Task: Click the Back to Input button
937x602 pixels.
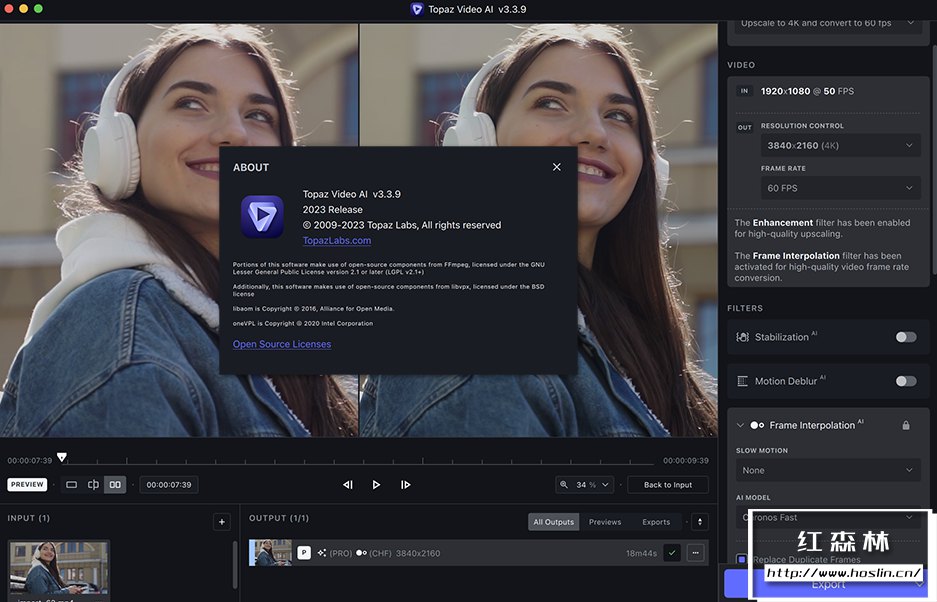Action: click(668, 485)
